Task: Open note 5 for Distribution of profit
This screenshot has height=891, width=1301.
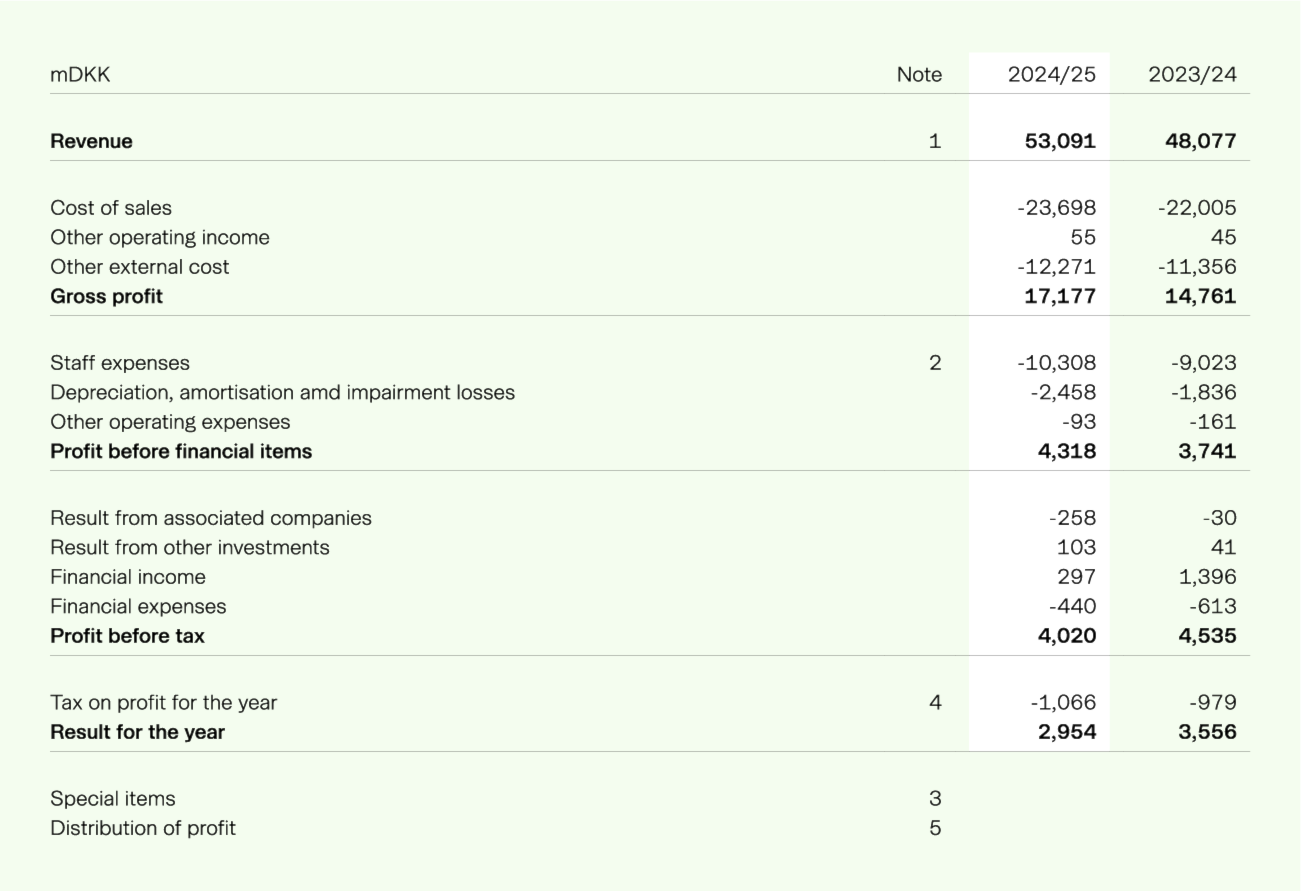Action: [x=934, y=828]
